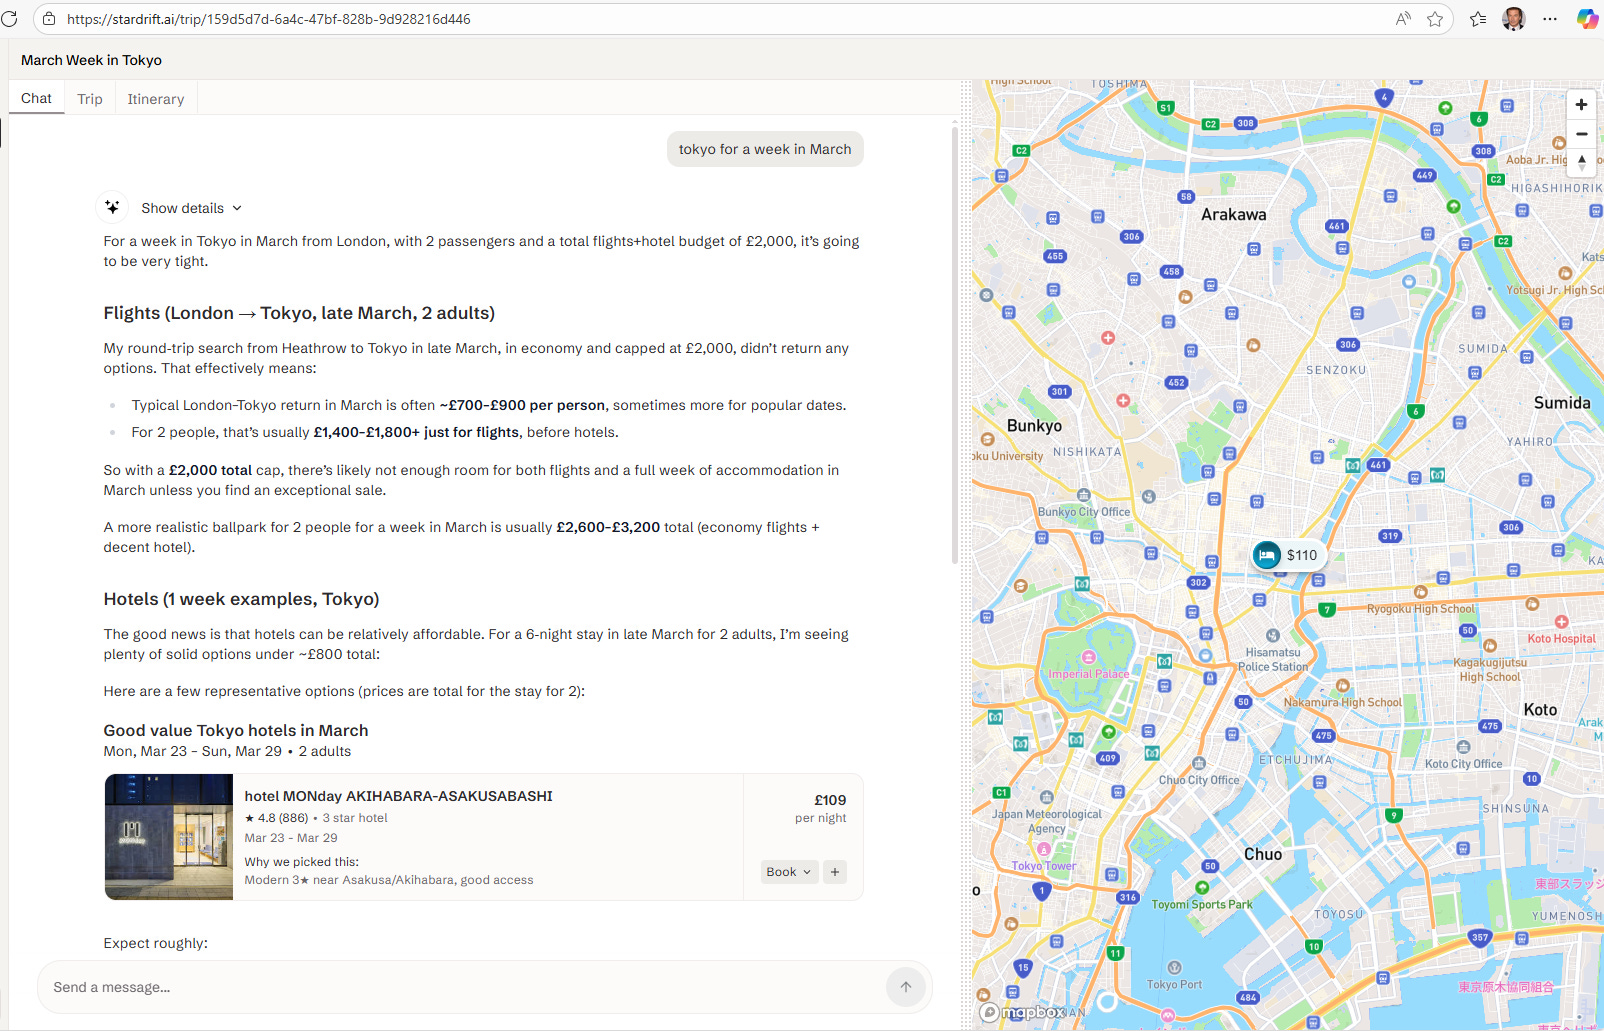The width and height of the screenshot is (1604, 1031).
Task: Click the Ryogoku High School map label
Action: pyautogui.click(x=1420, y=609)
